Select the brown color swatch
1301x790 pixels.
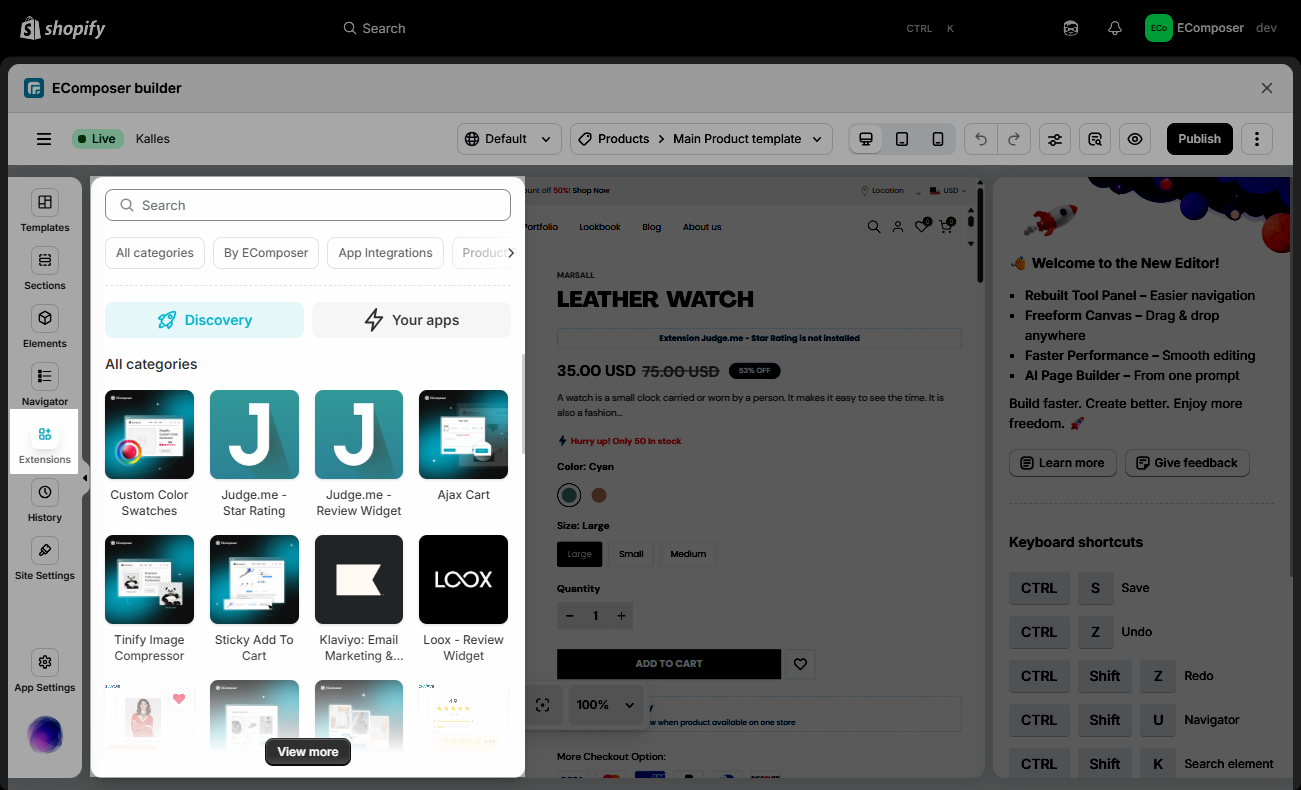click(599, 495)
